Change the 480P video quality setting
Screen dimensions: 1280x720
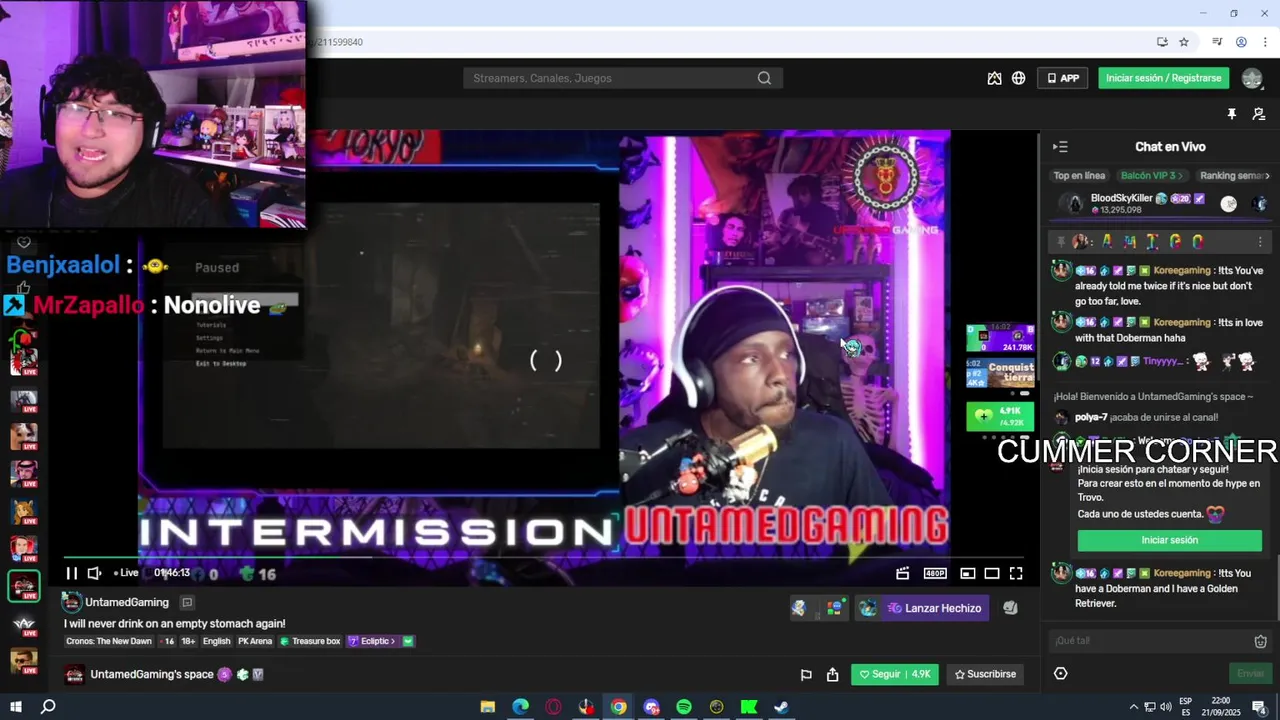(x=935, y=573)
